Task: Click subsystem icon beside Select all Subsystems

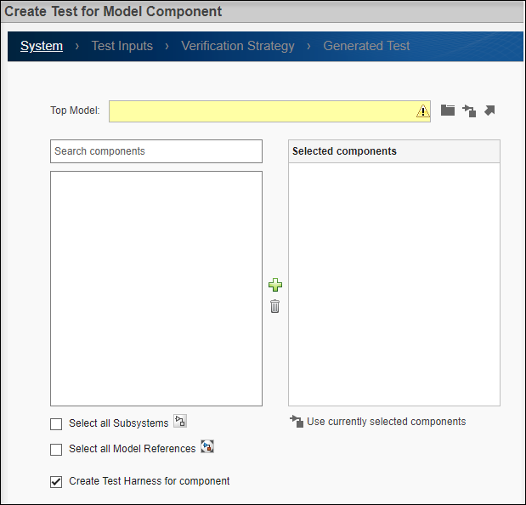Action: (x=180, y=421)
